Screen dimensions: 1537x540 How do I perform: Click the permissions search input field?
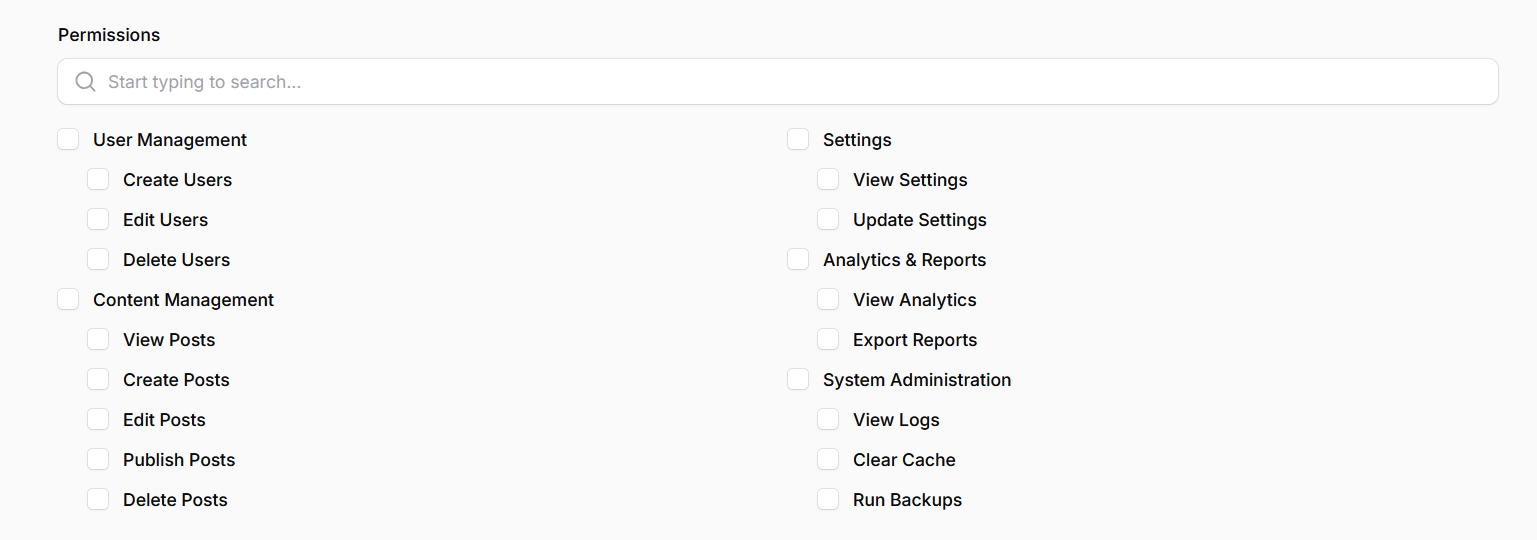pyautogui.click(x=790, y=82)
